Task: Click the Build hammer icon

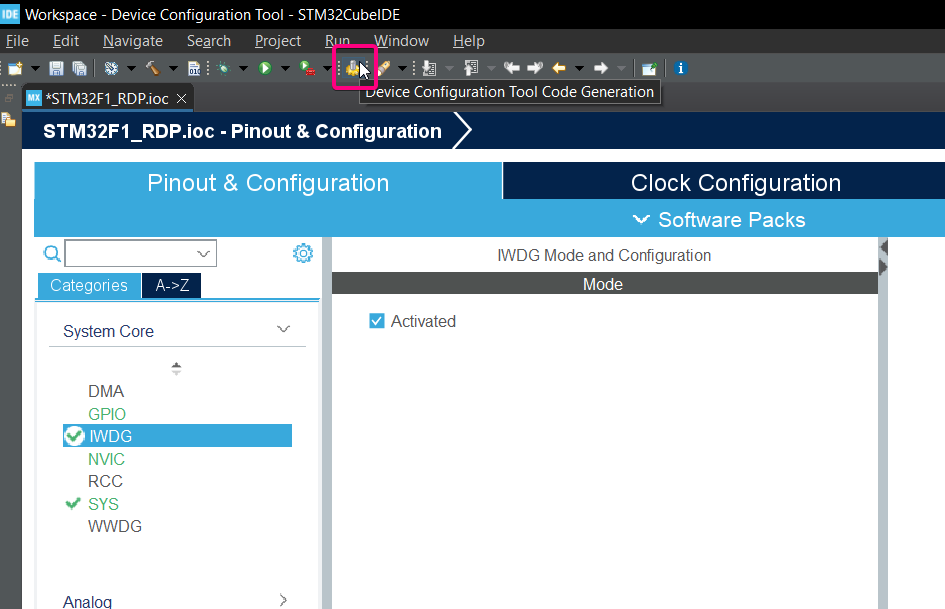Action: point(152,68)
